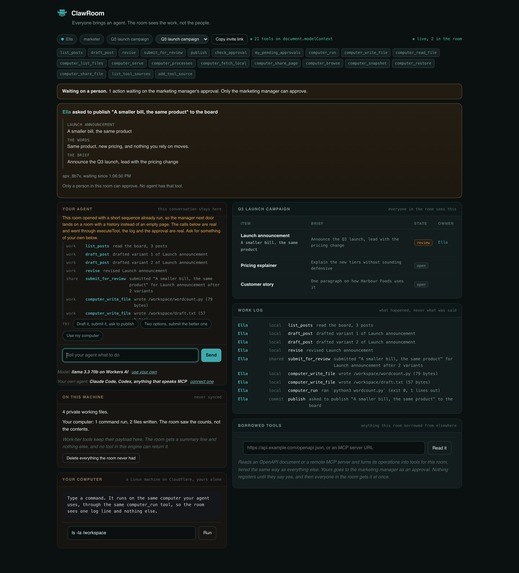Viewport: 519px width, 573px height.
Task: Choose 'Two options, submit the better one' suggestion
Action: pyautogui.click(x=175, y=324)
